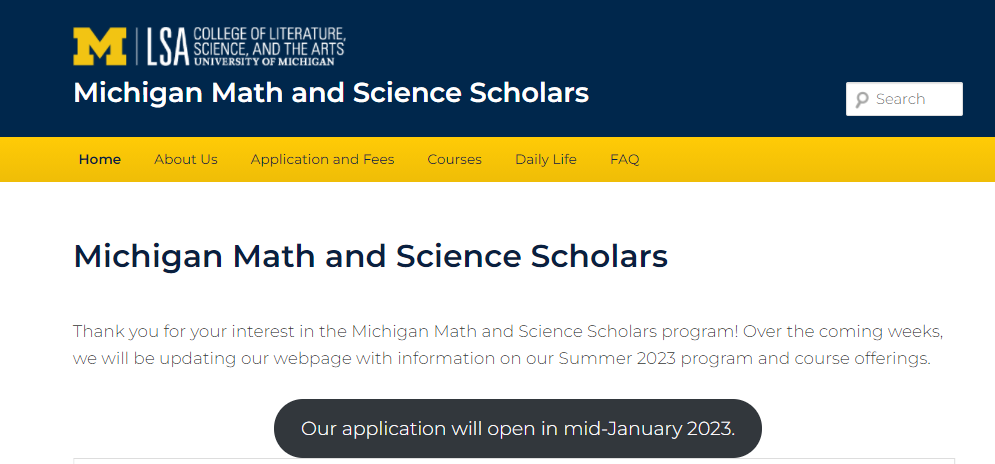Open the Daily Life menu item
This screenshot has height=464, width=995.
pos(546,159)
